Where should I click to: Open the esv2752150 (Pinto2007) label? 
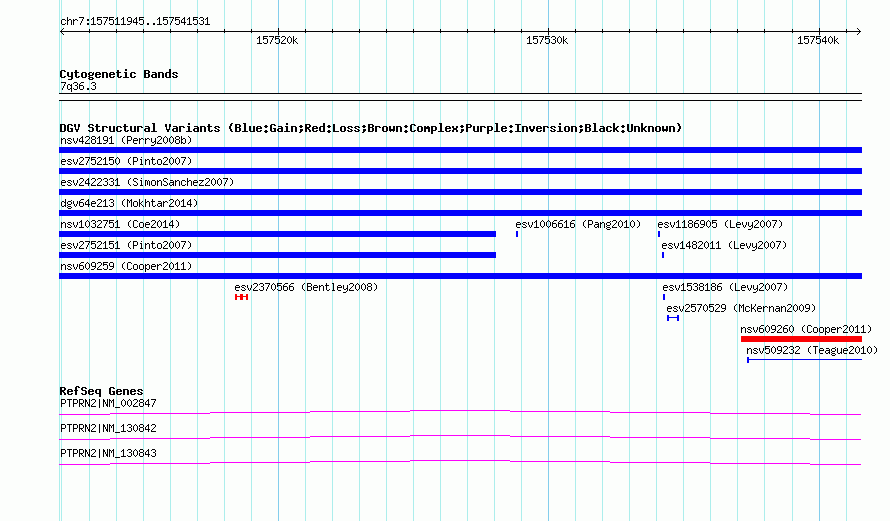pos(126,161)
